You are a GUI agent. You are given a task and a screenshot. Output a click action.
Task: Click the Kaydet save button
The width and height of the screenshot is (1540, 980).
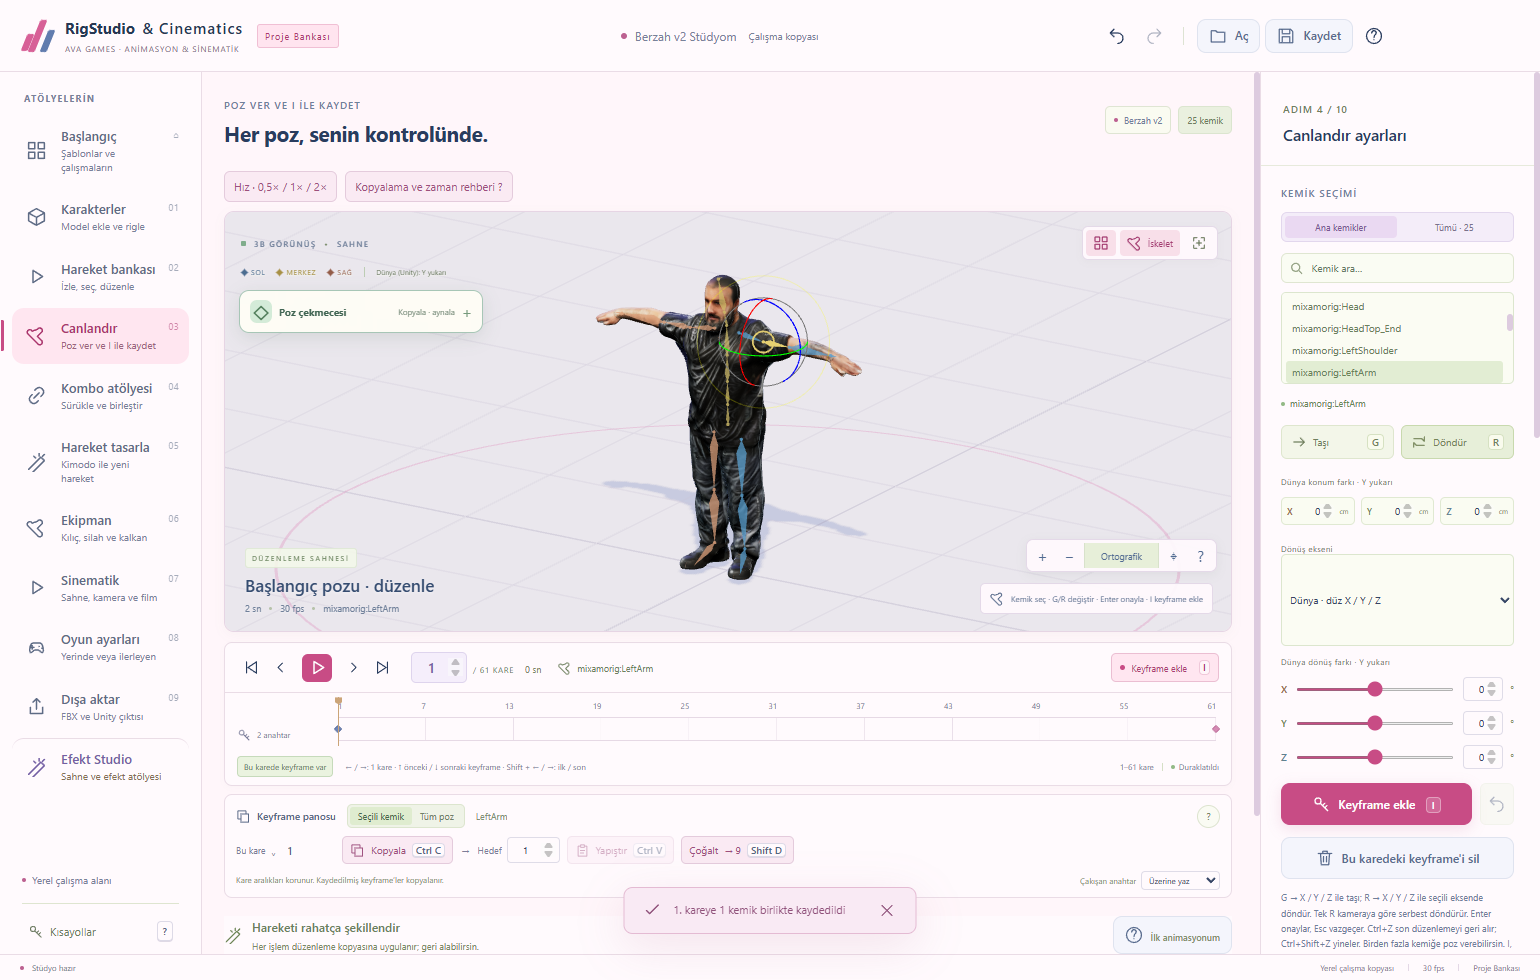coord(1309,36)
